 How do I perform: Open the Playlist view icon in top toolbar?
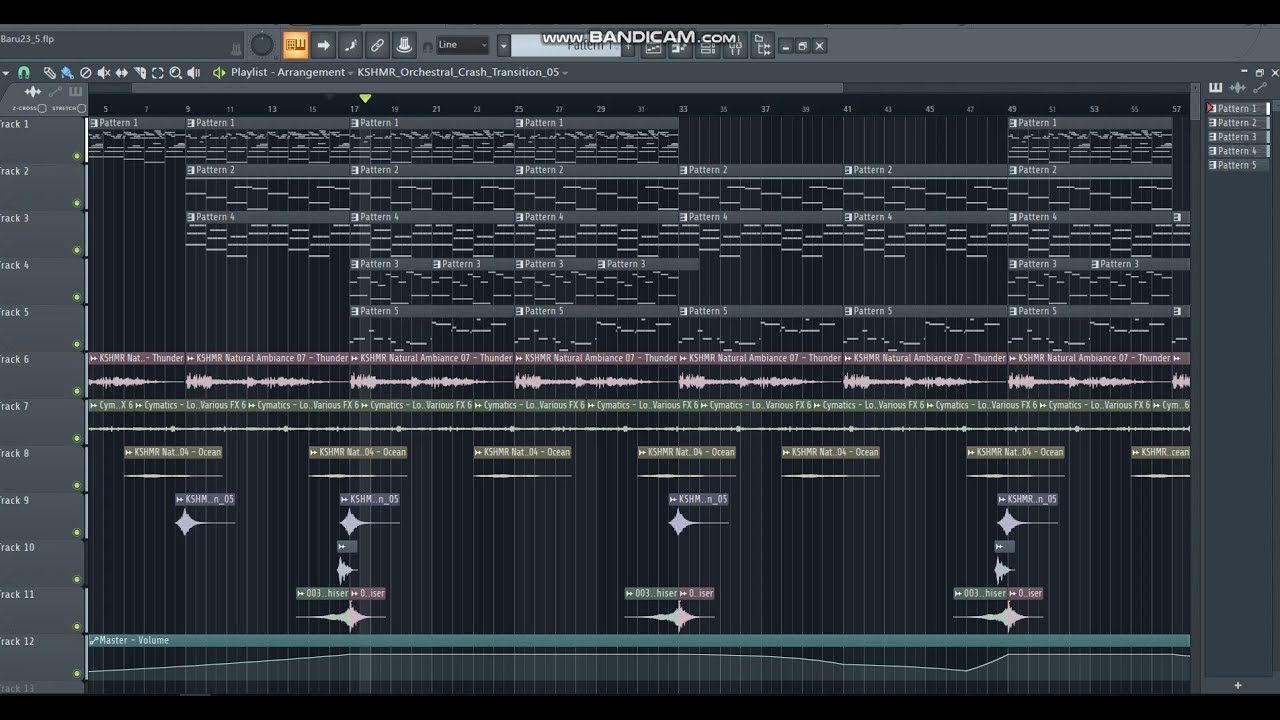pos(653,45)
